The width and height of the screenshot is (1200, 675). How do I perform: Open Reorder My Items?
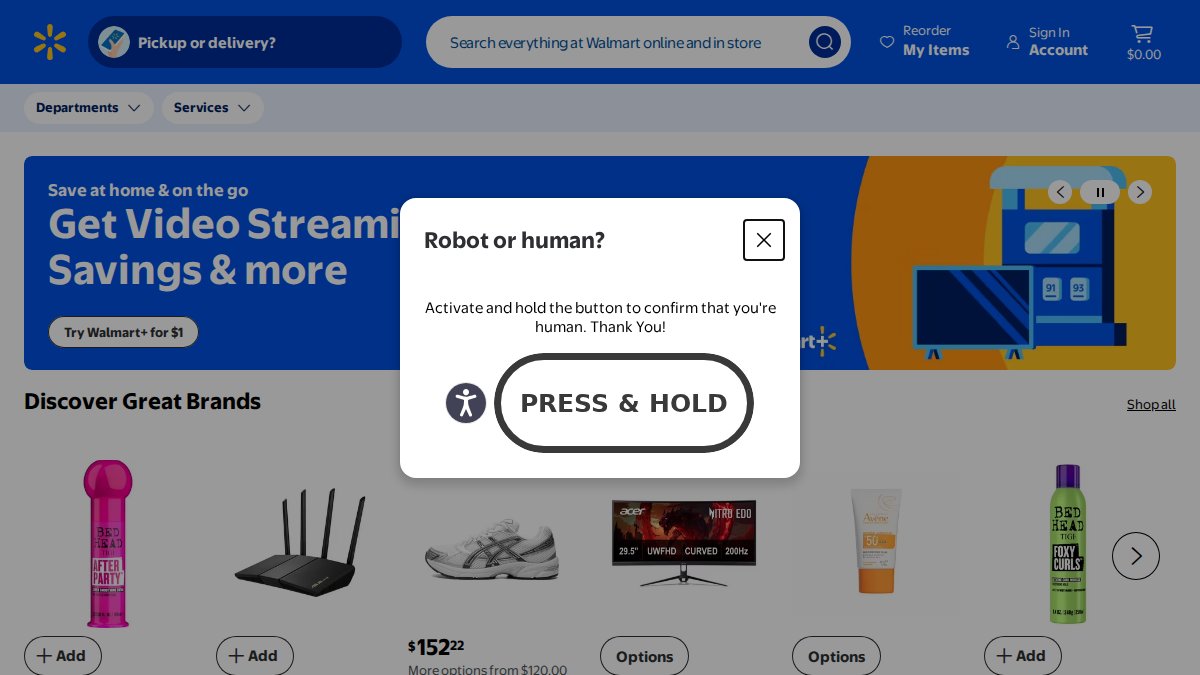click(925, 41)
